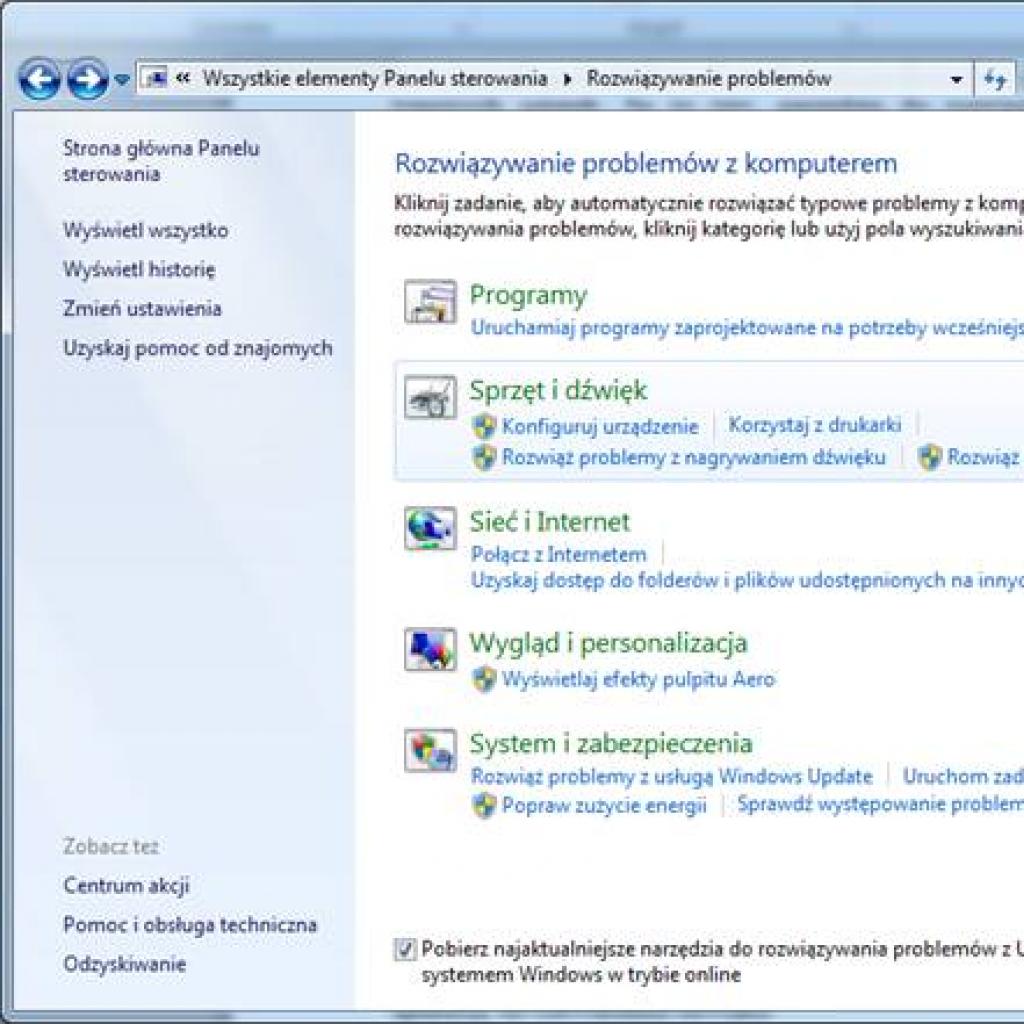
Task: Click Zmień ustawienia in the sidebar
Action: [142, 308]
